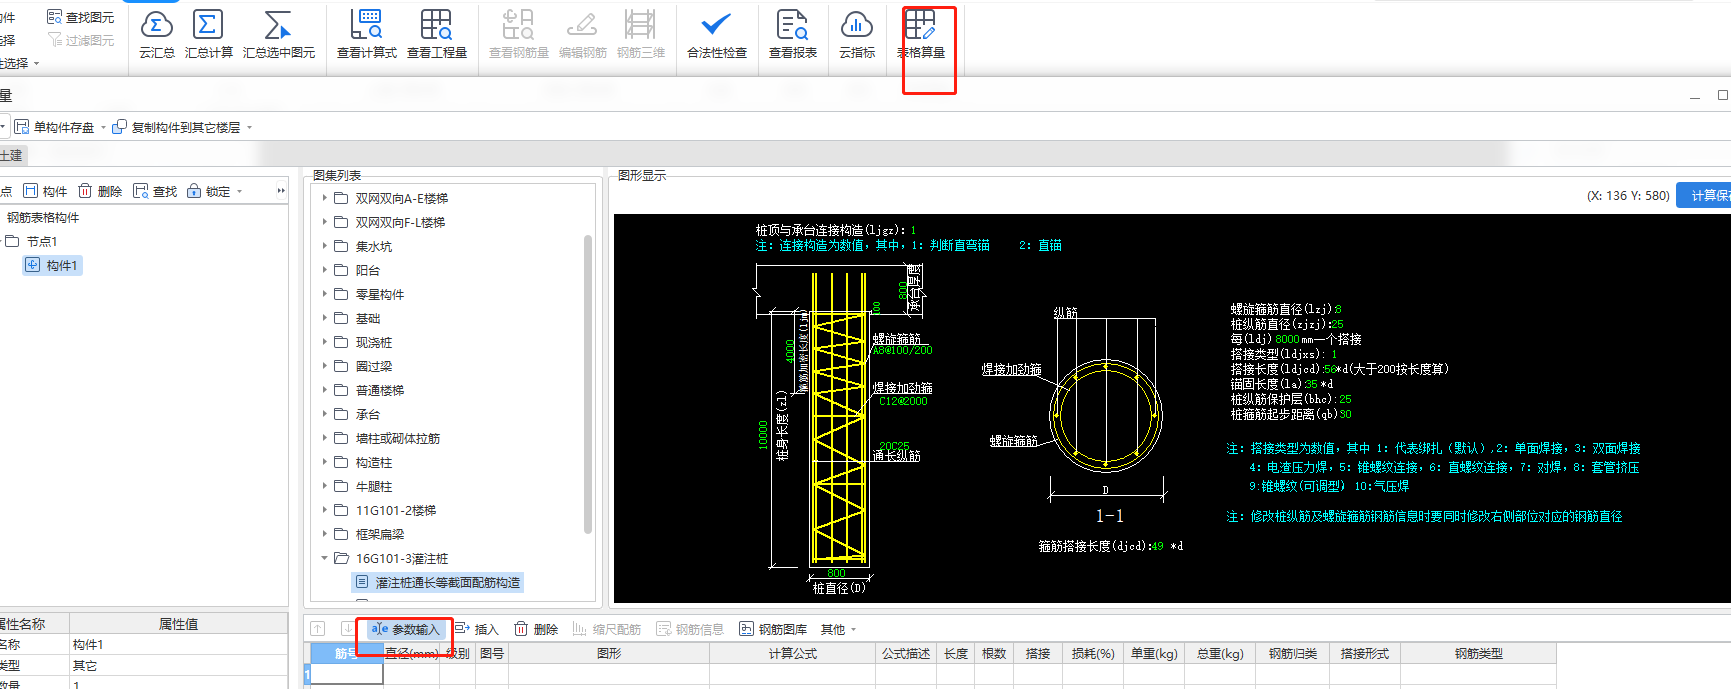Select 节点1 tree node

click(42, 241)
